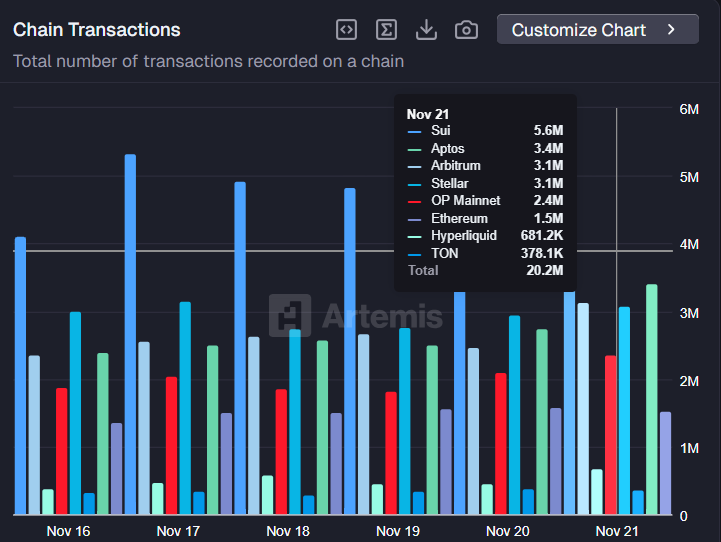Click the Chain Transactions title
The height and width of the screenshot is (542, 721).
(x=97, y=30)
